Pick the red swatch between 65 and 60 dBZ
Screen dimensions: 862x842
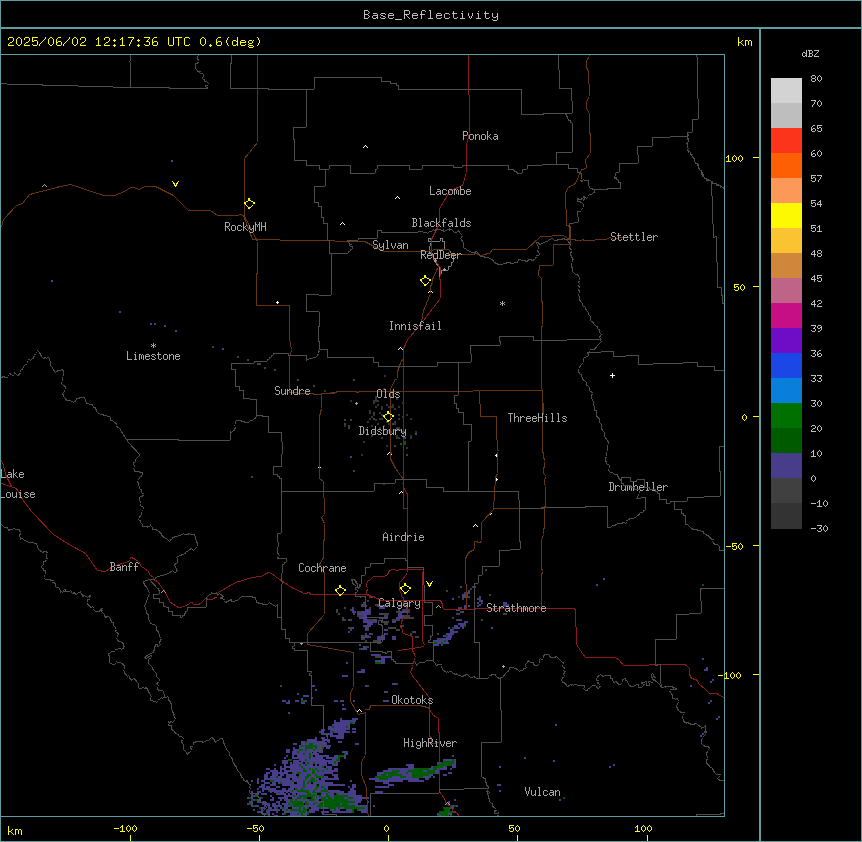786,141
